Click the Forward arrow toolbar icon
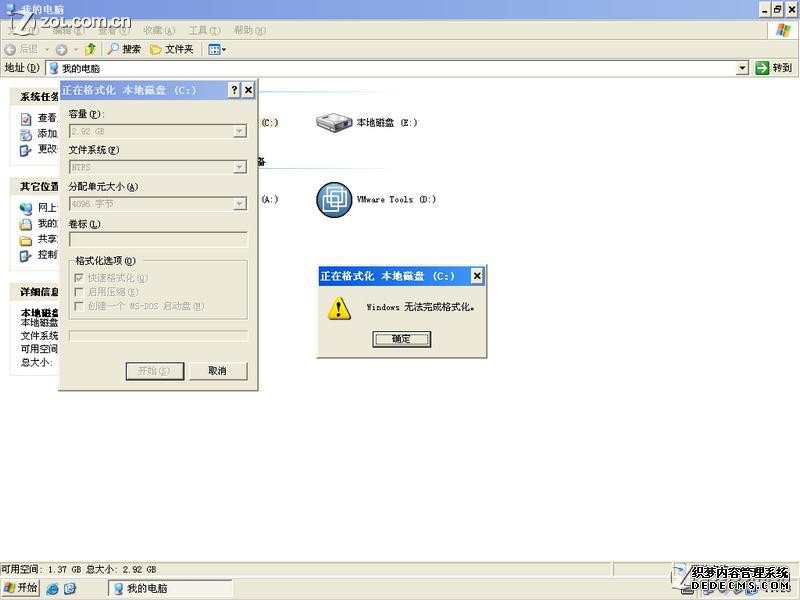 click(62, 49)
